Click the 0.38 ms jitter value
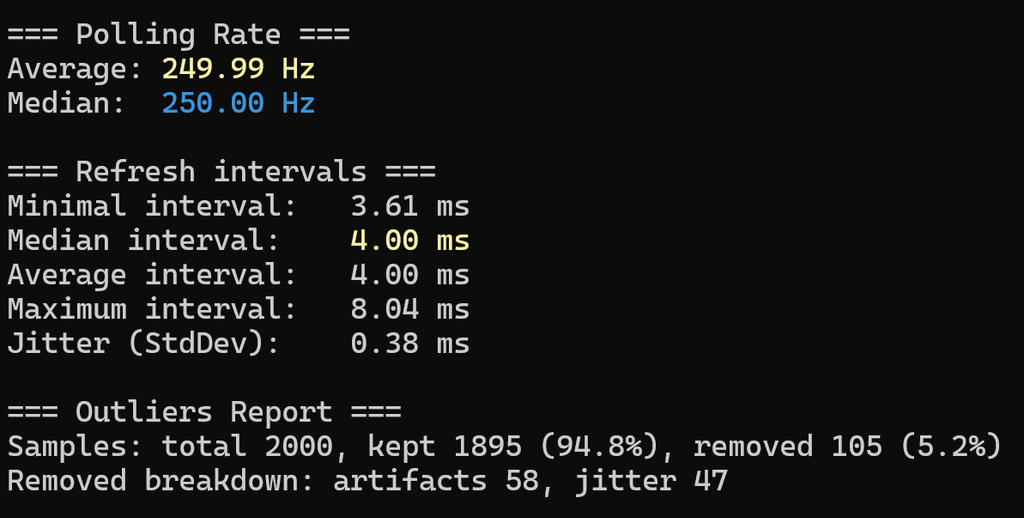The image size is (1024, 518). [409, 343]
